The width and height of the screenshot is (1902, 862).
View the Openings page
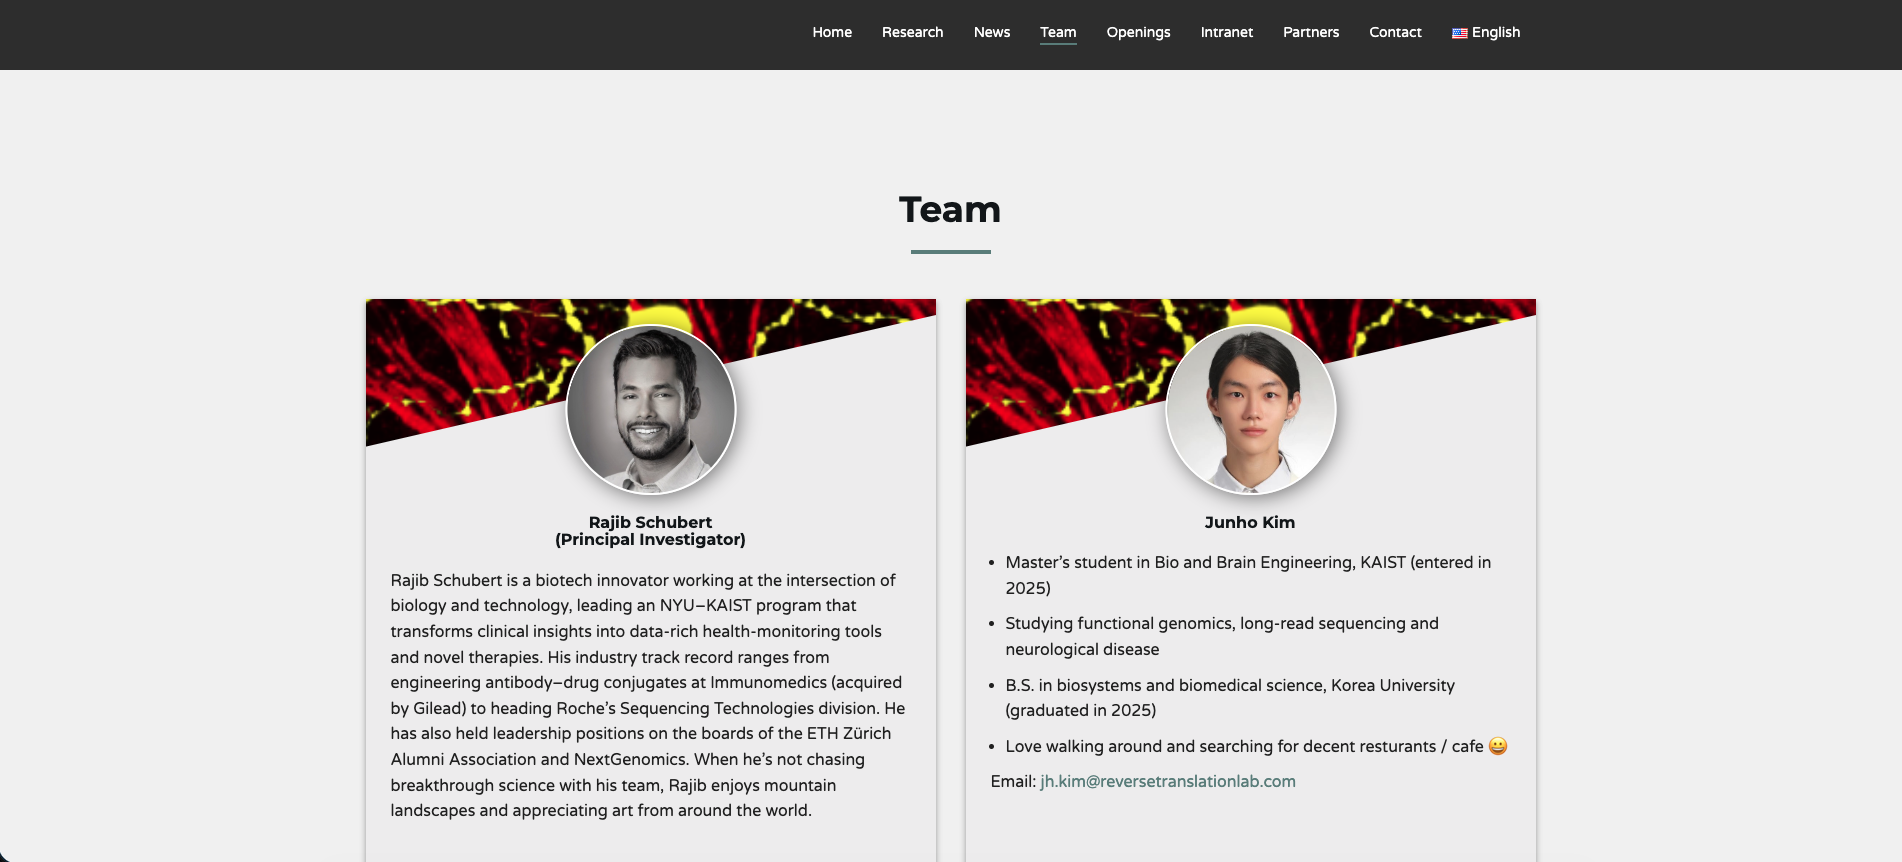[1138, 32]
